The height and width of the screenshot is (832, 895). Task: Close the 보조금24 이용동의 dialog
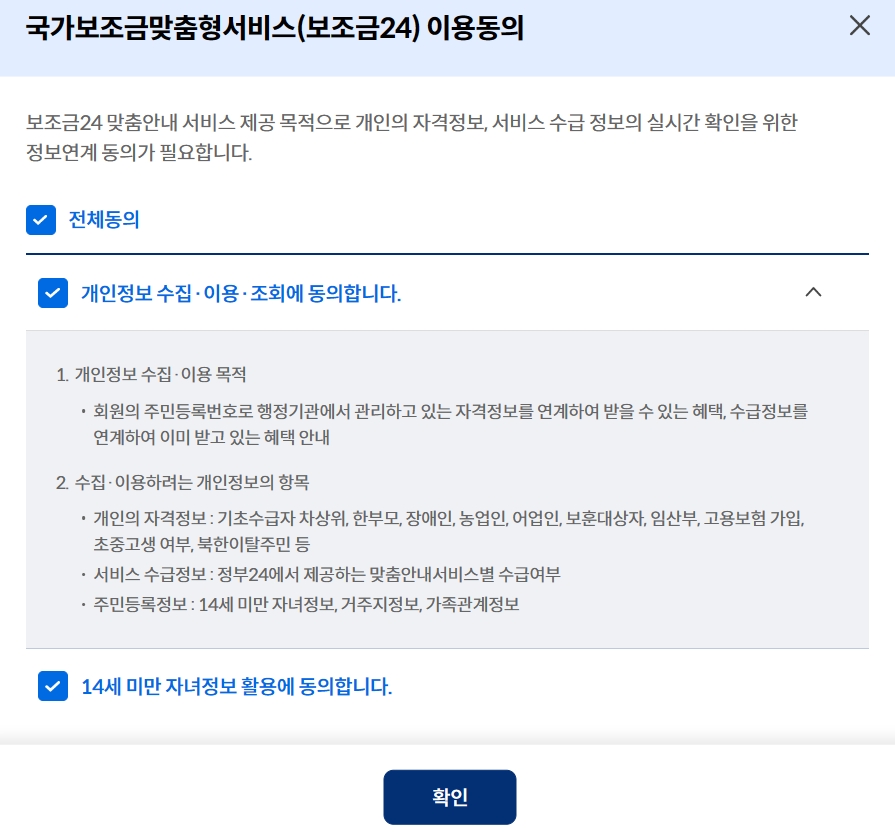point(859,26)
